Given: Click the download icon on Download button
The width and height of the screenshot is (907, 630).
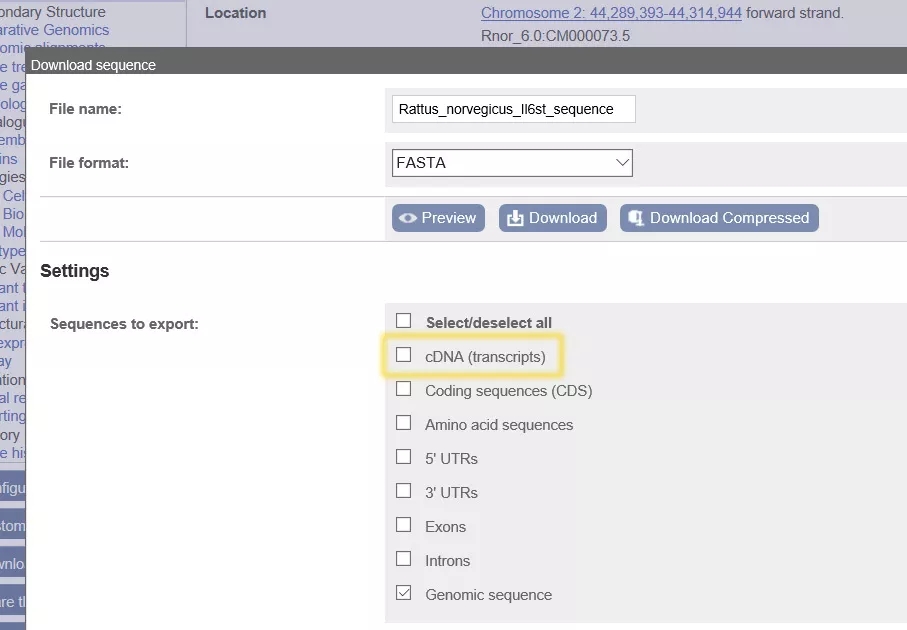Looking at the screenshot, I should coord(515,218).
